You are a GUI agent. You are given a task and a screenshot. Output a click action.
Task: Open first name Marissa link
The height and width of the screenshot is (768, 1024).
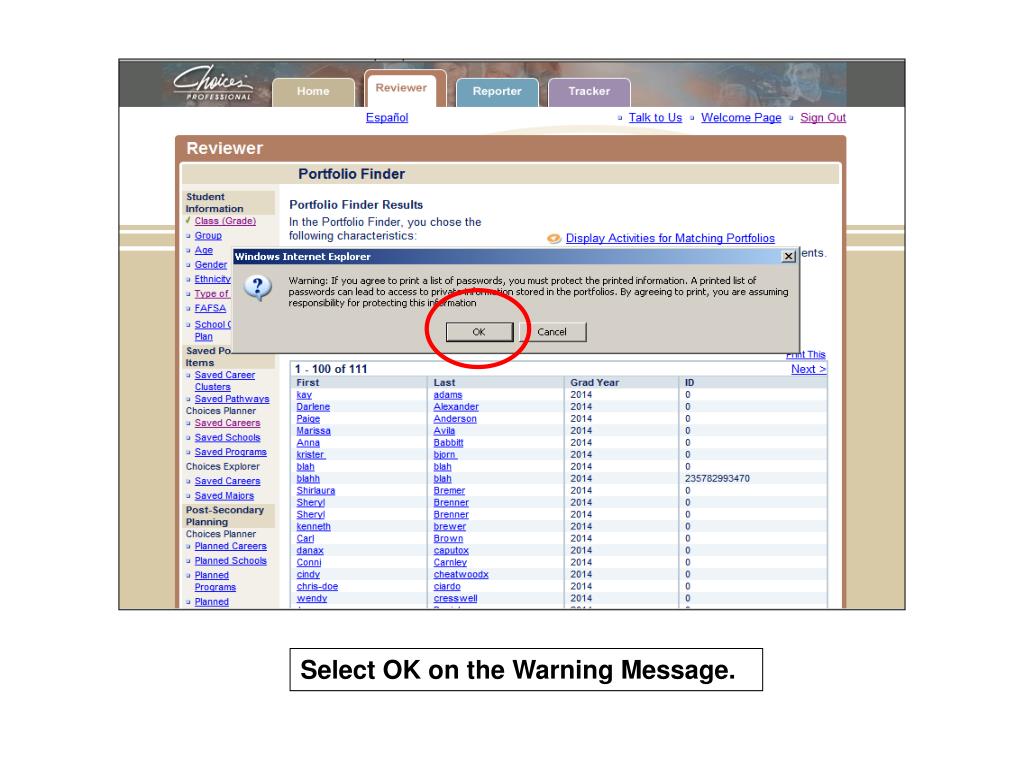coord(313,431)
